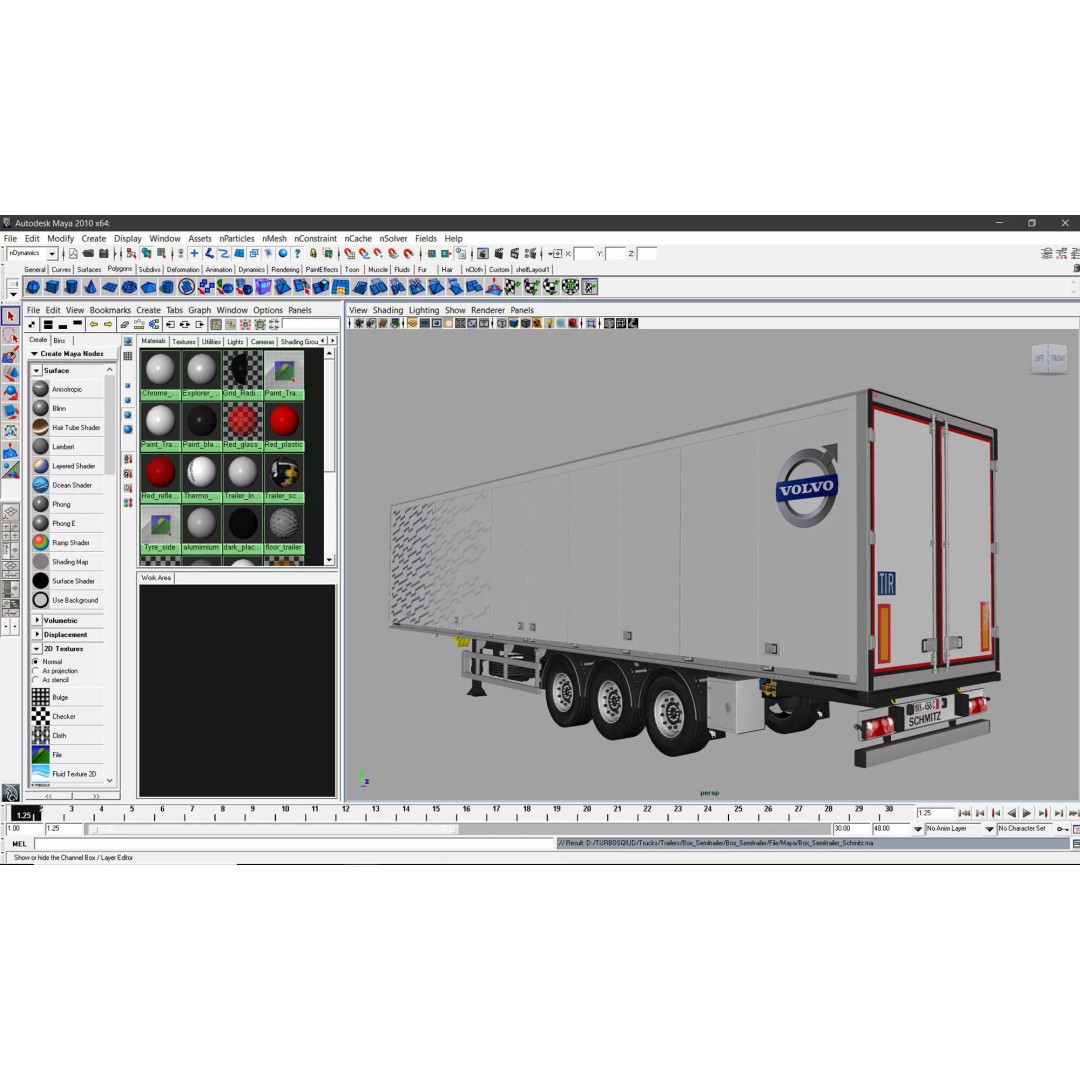Collapse the Create Maya Nodes section
The height and width of the screenshot is (1080, 1080).
34,353
